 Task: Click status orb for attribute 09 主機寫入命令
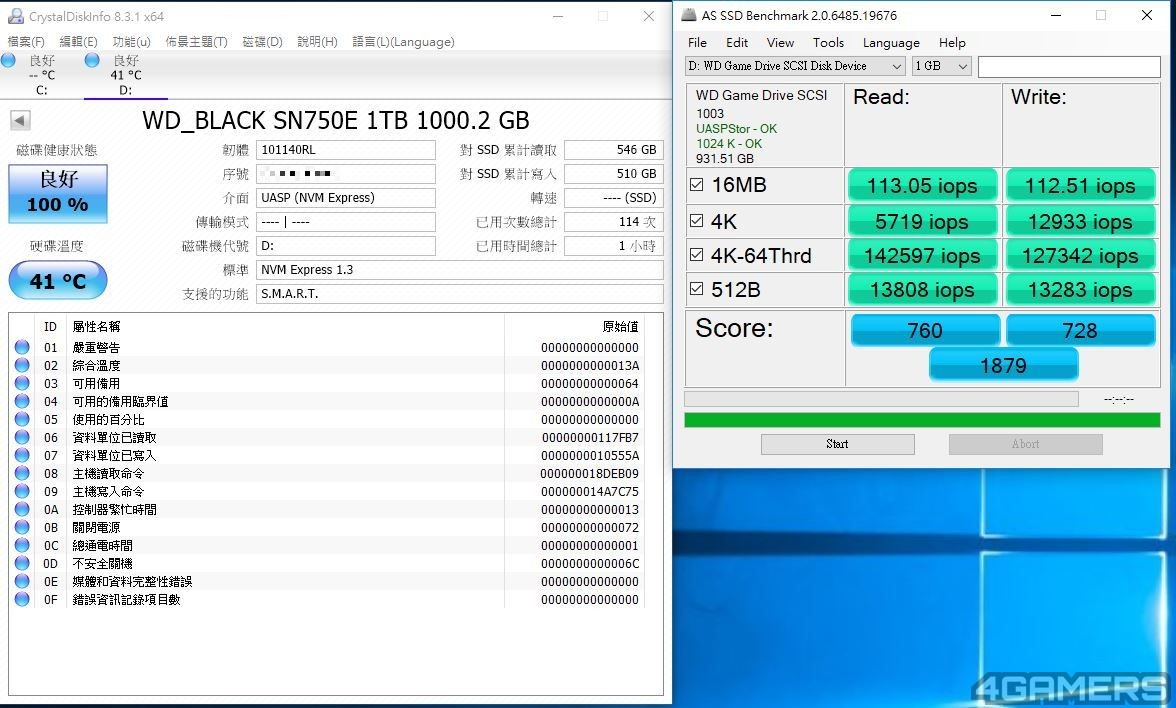click(22, 491)
